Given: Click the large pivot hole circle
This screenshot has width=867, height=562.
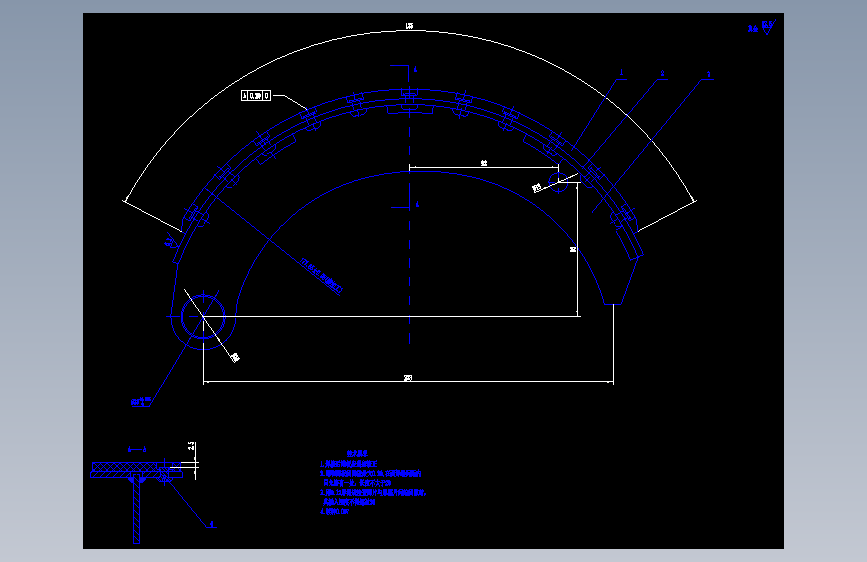Looking at the screenshot, I should (203, 316).
